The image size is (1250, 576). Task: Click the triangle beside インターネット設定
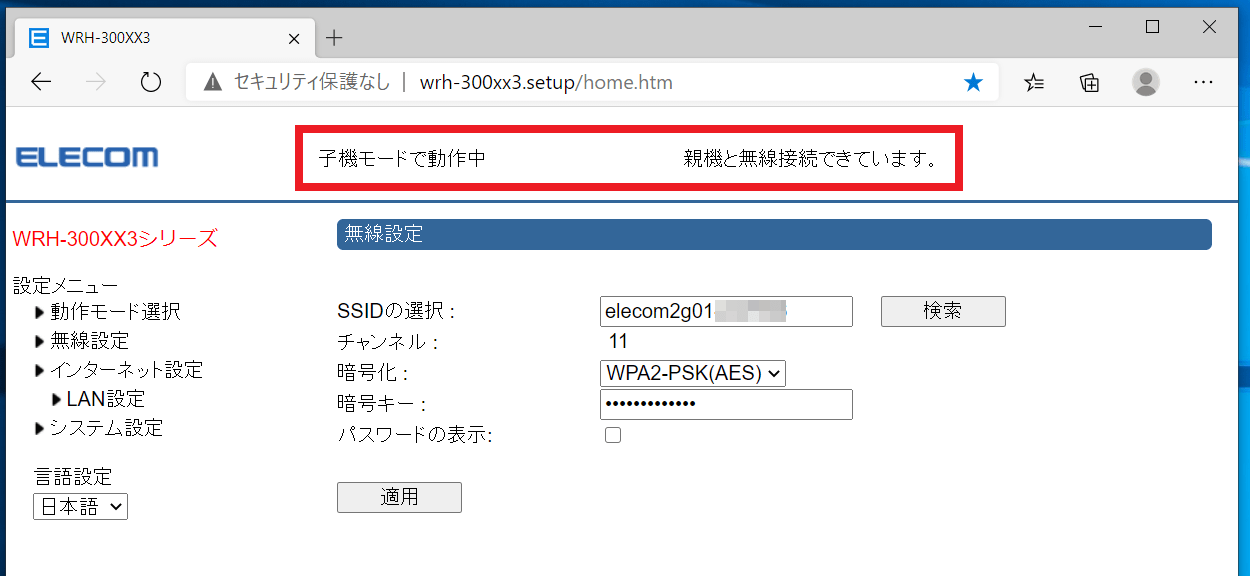click(40, 371)
